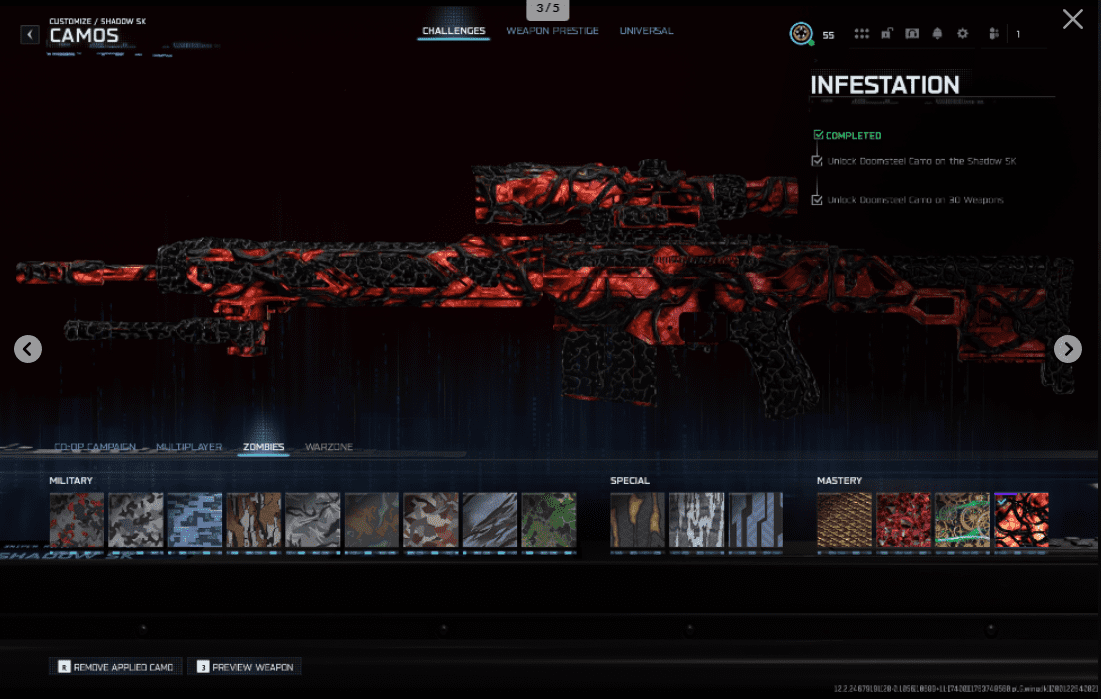Open settings gear icon

click(x=962, y=33)
